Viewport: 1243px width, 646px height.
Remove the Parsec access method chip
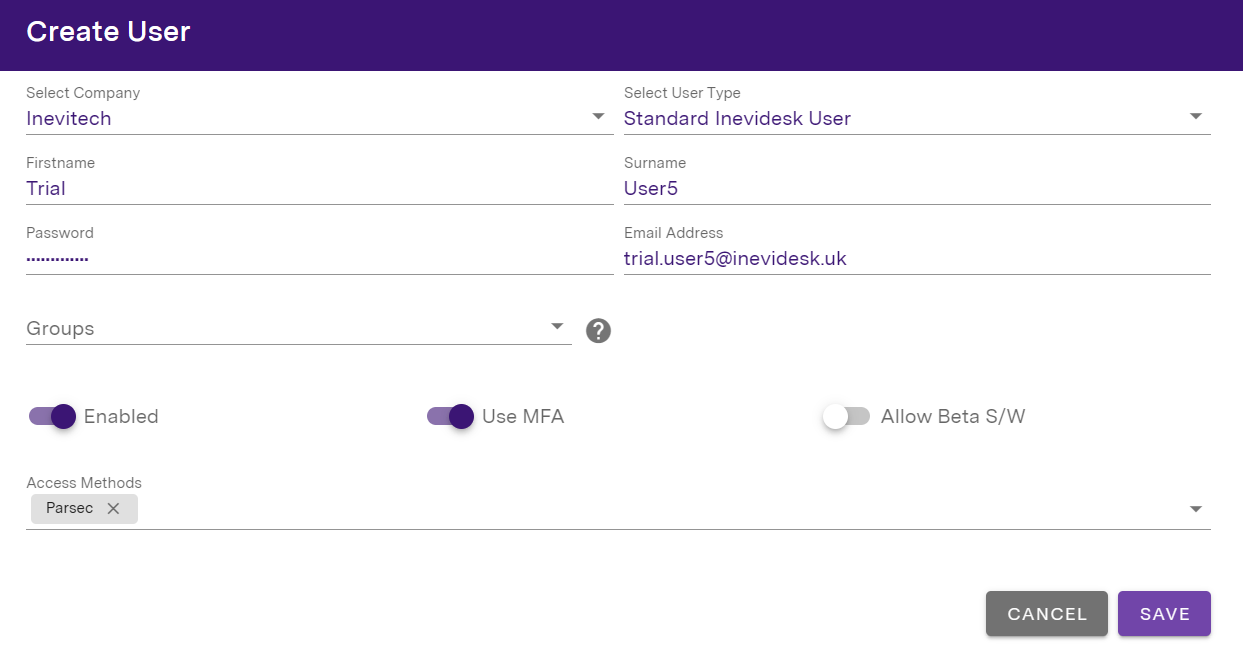click(113, 508)
